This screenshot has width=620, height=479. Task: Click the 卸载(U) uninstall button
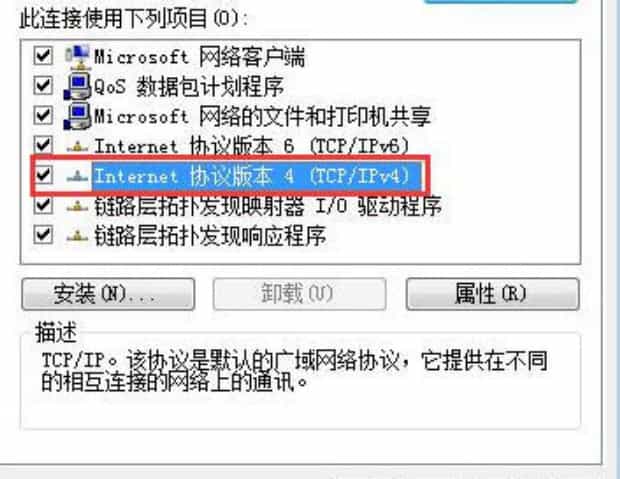299,294
